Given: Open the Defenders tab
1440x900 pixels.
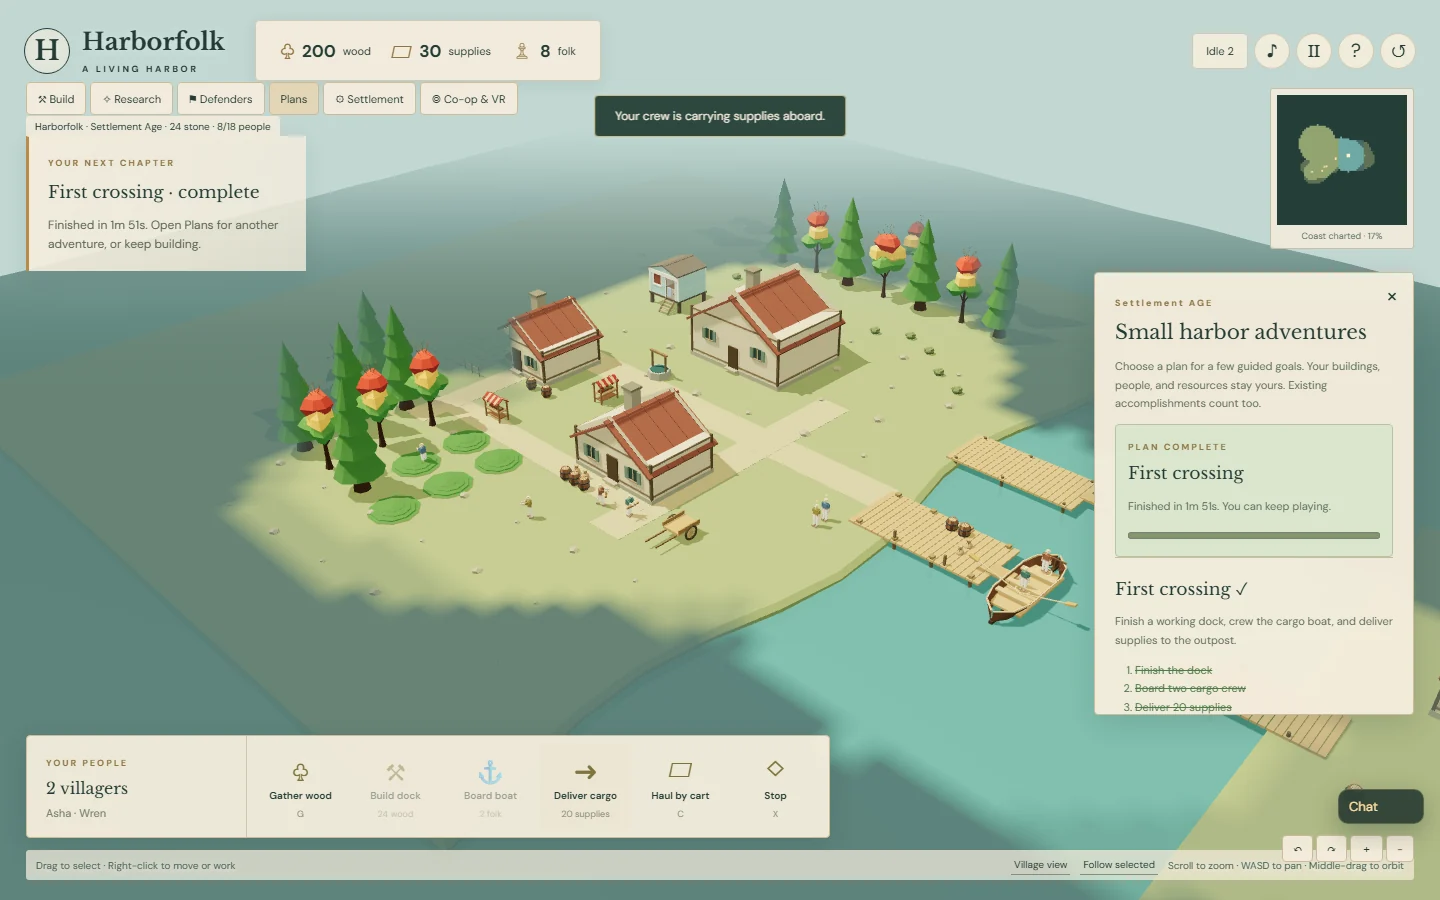Looking at the screenshot, I should [x=221, y=99].
